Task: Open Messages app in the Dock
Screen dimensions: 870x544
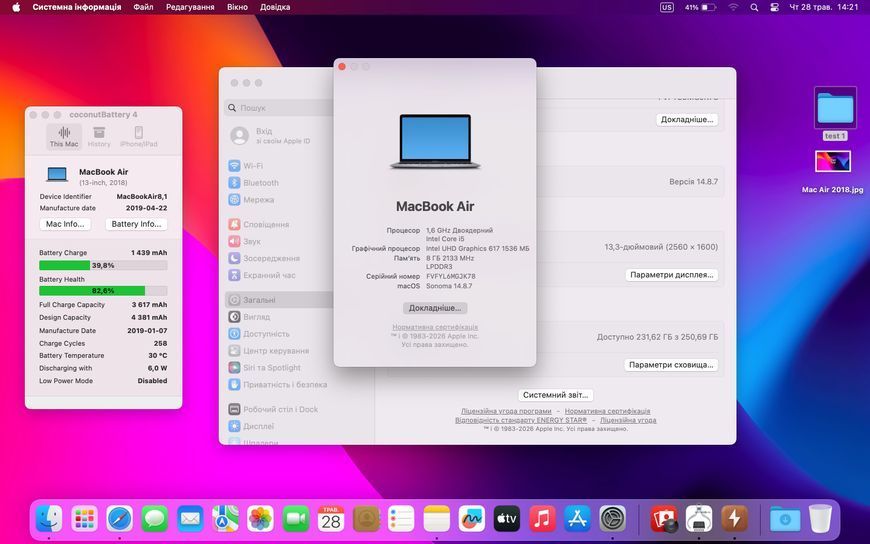Action: (x=155, y=519)
